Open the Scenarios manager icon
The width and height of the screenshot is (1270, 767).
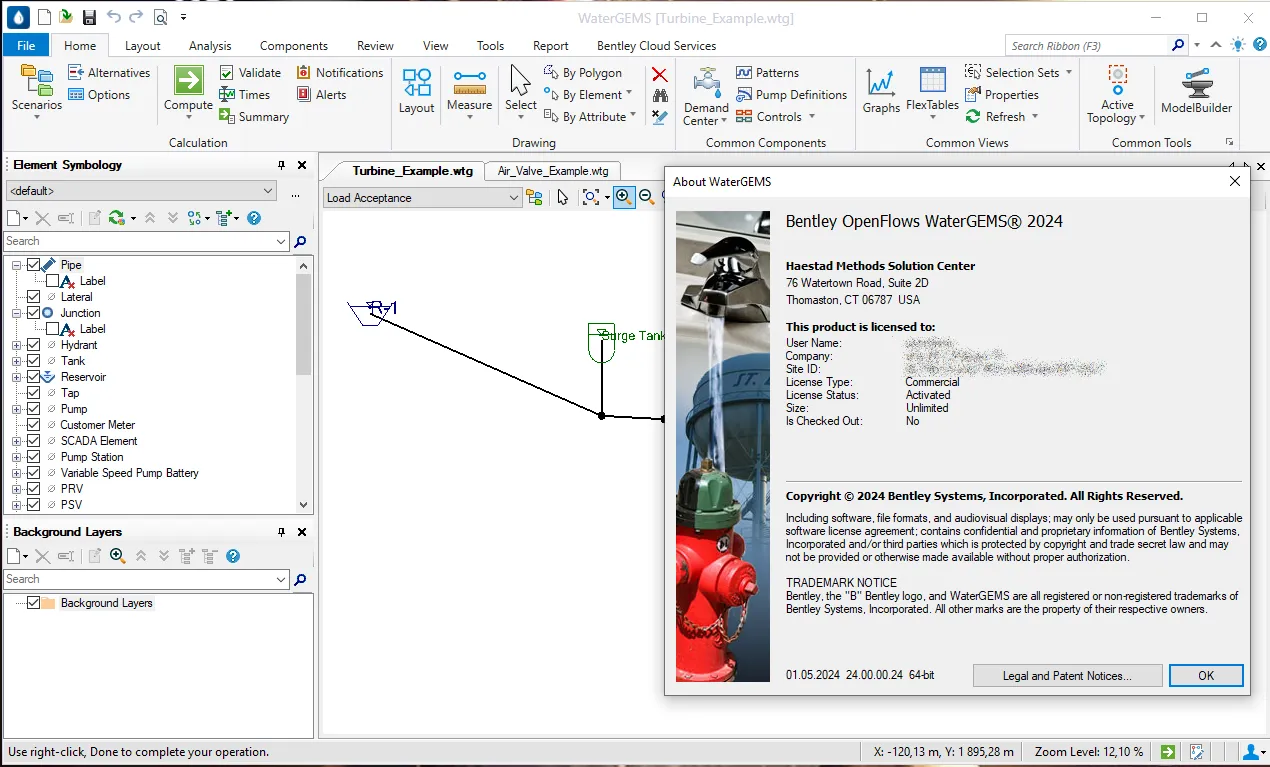pos(36,80)
